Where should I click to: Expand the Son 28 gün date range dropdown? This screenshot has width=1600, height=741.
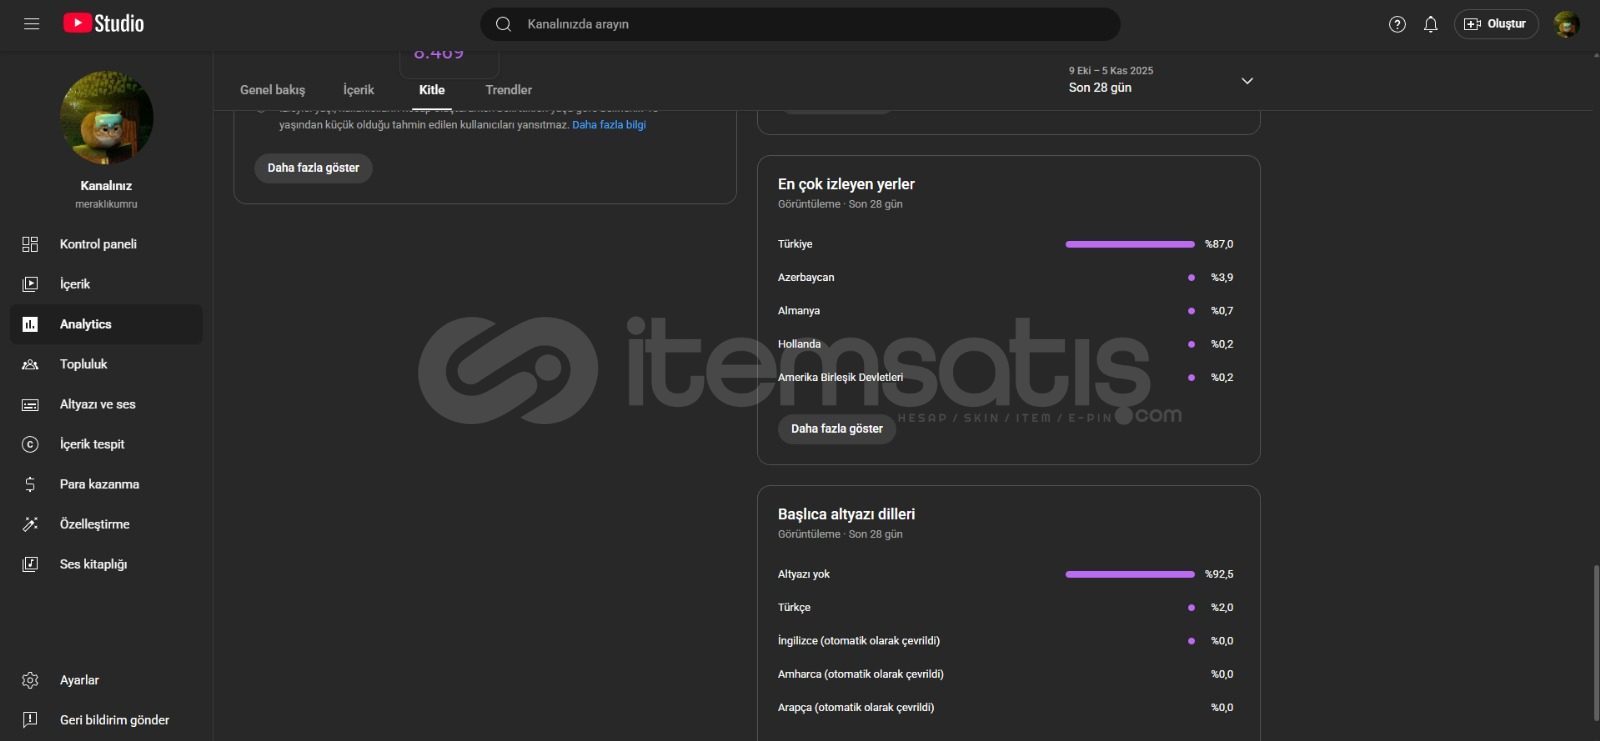tap(1247, 80)
